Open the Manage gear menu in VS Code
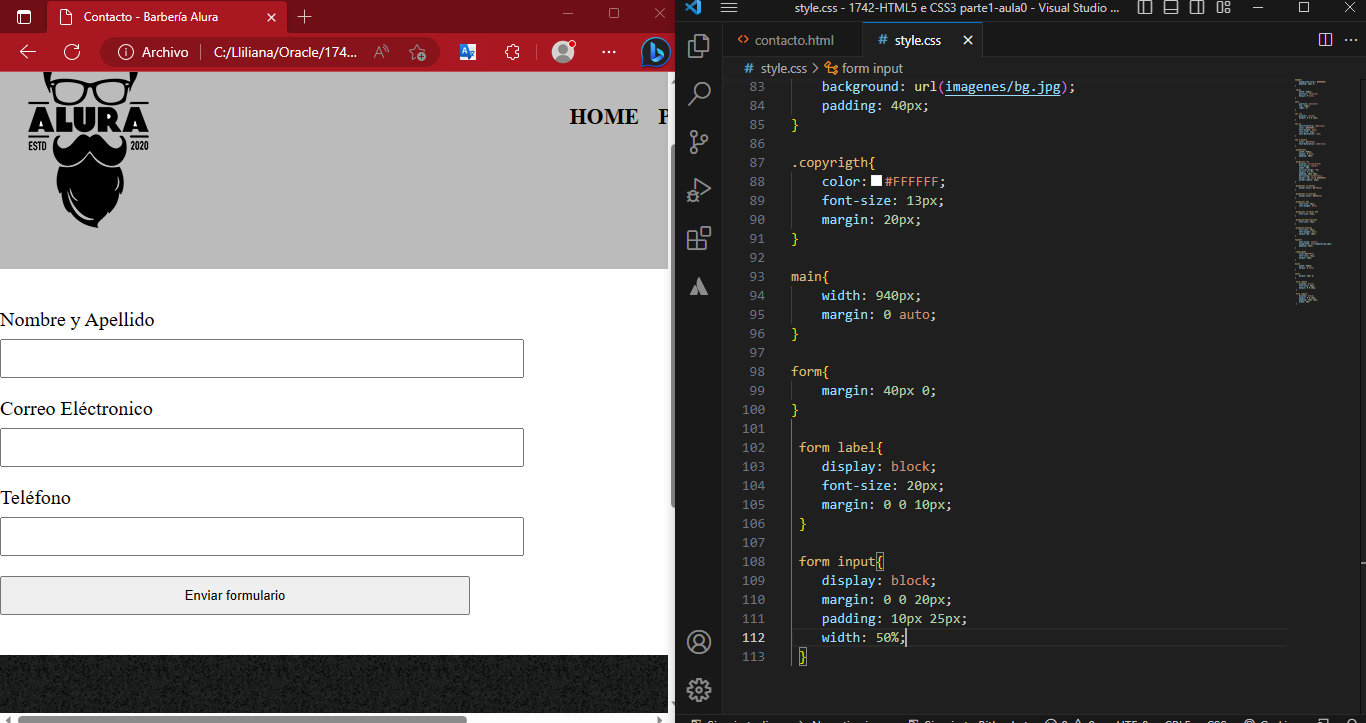The image size is (1366, 723). 699,690
